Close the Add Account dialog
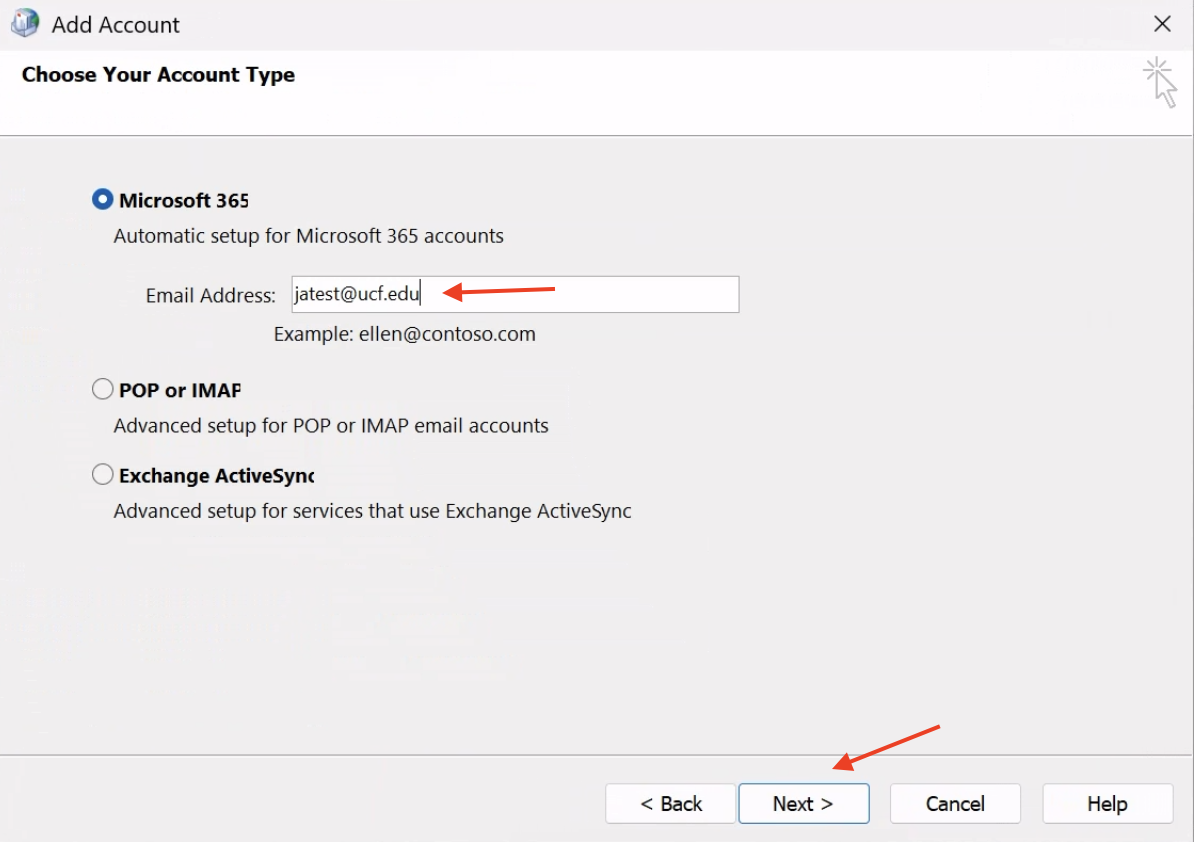 pyautogui.click(x=1162, y=24)
